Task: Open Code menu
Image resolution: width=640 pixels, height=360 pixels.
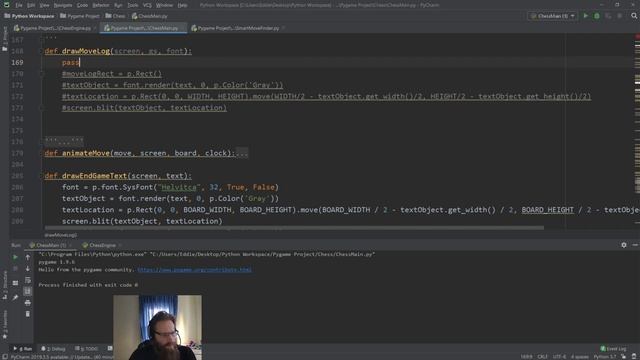Action: coord(82,5)
